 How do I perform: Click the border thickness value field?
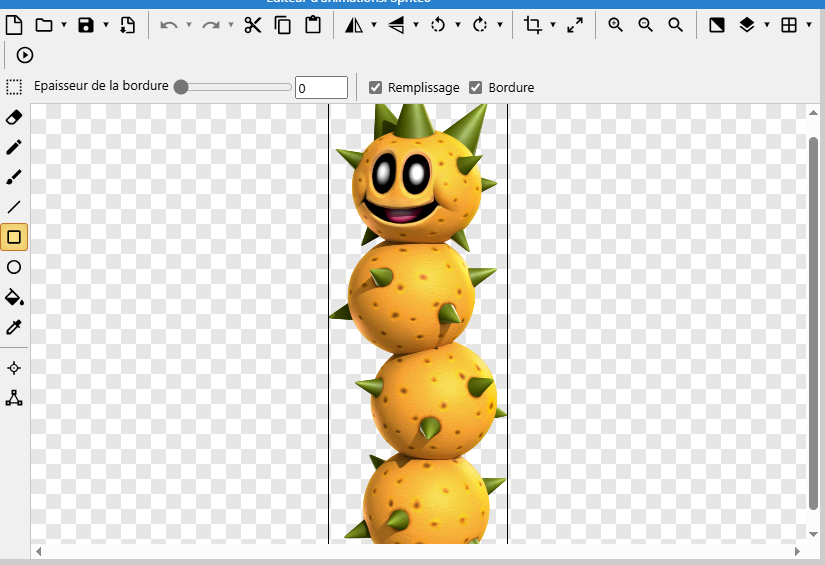click(321, 87)
